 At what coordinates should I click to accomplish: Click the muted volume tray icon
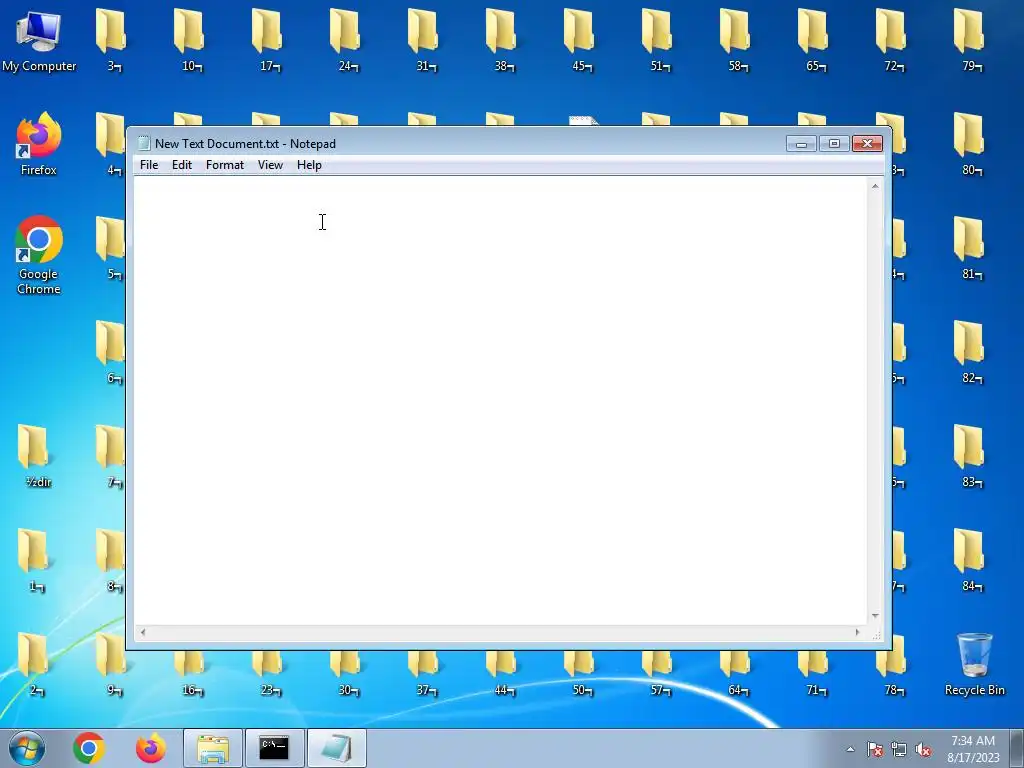click(923, 750)
